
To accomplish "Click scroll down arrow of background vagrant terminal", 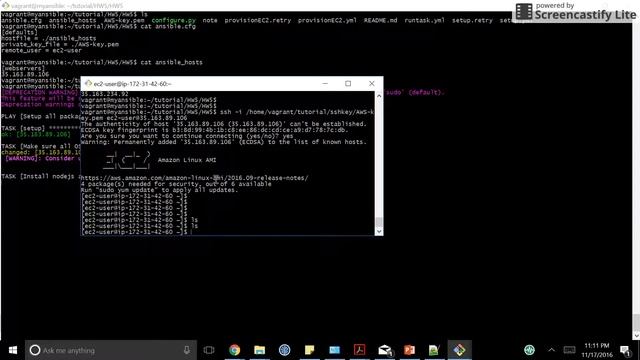I will tap(636, 336).
